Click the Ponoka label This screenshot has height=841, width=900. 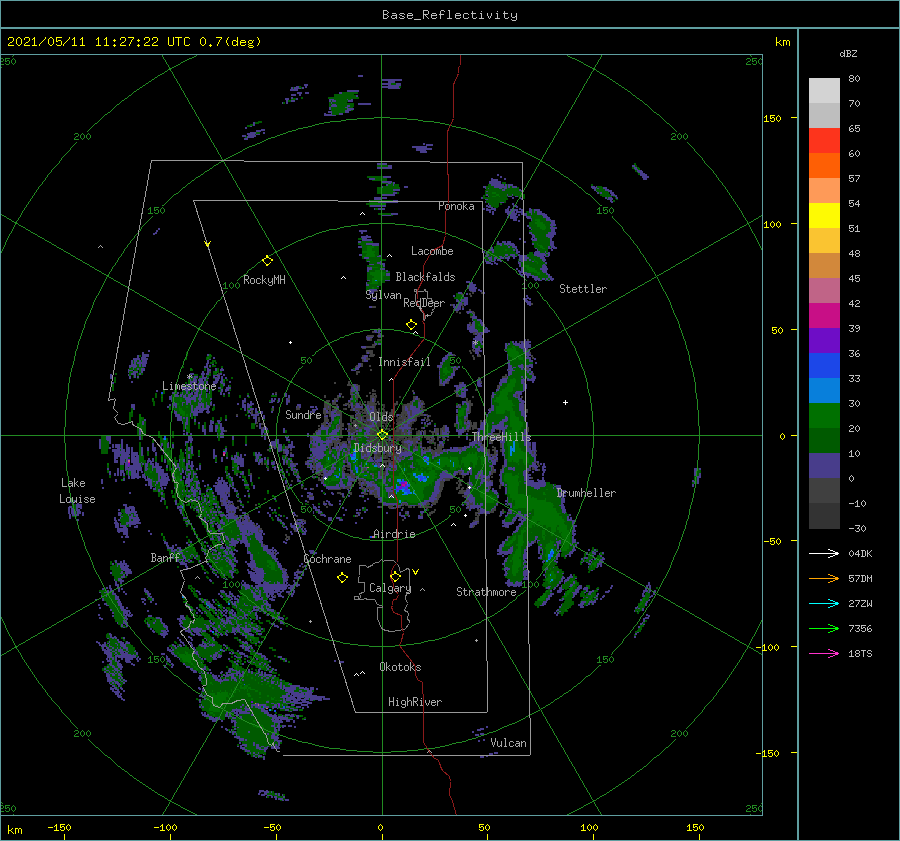point(456,206)
